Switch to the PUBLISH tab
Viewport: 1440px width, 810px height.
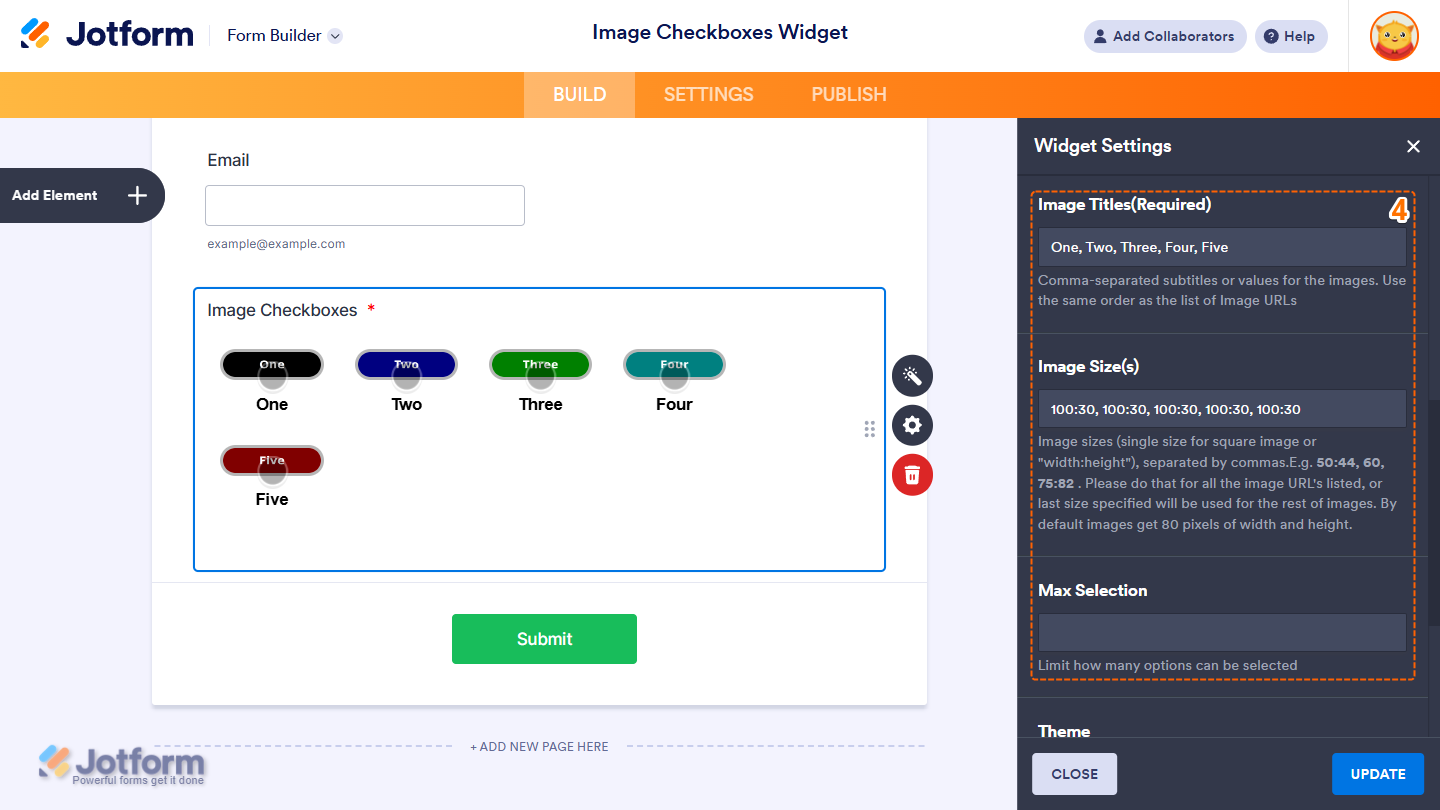(848, 94)
